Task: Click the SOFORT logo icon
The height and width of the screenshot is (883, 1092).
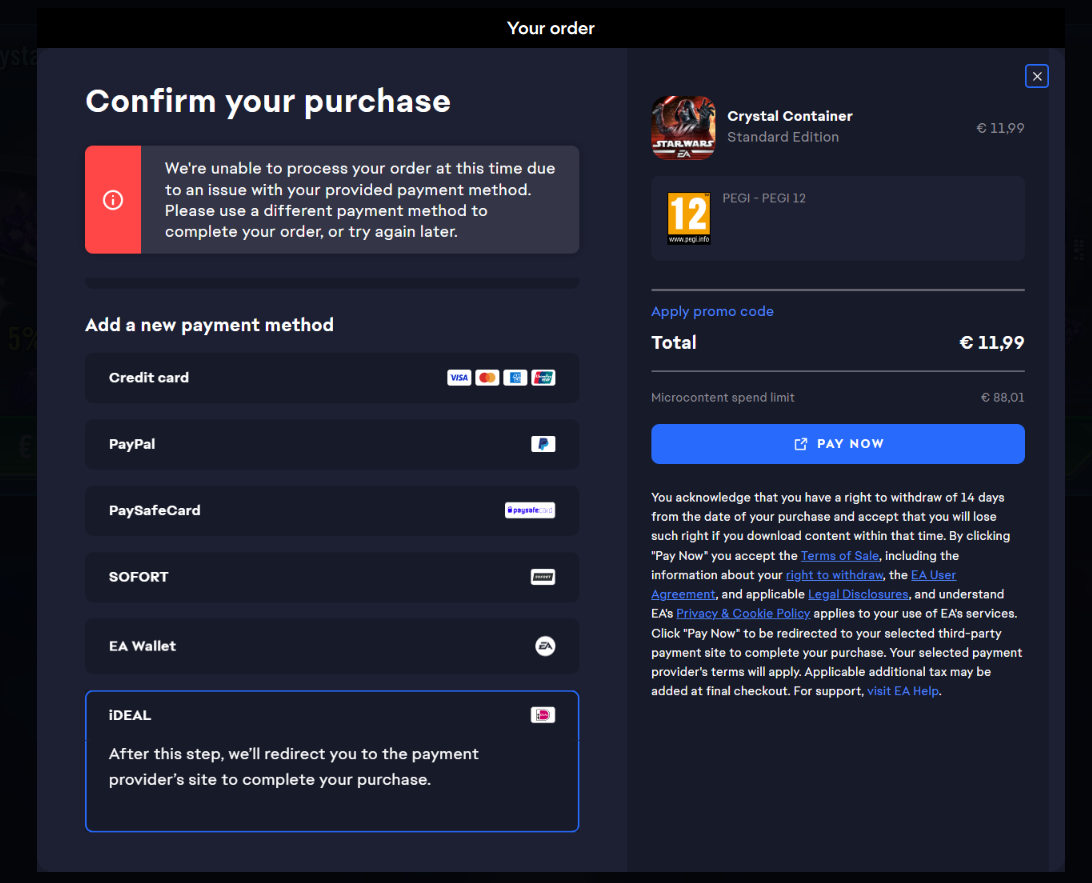Action: pyautogui.click(x=542, y=577)
